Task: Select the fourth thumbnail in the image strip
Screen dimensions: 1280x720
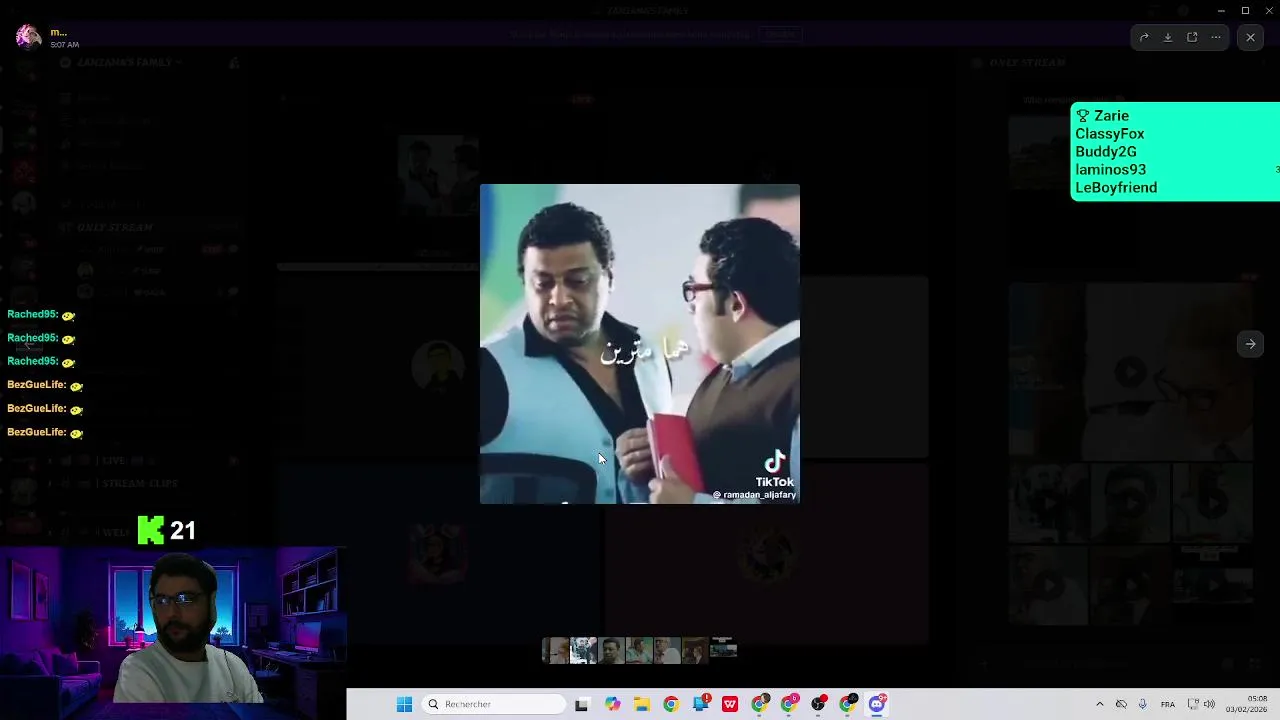Action: (639, 651)
